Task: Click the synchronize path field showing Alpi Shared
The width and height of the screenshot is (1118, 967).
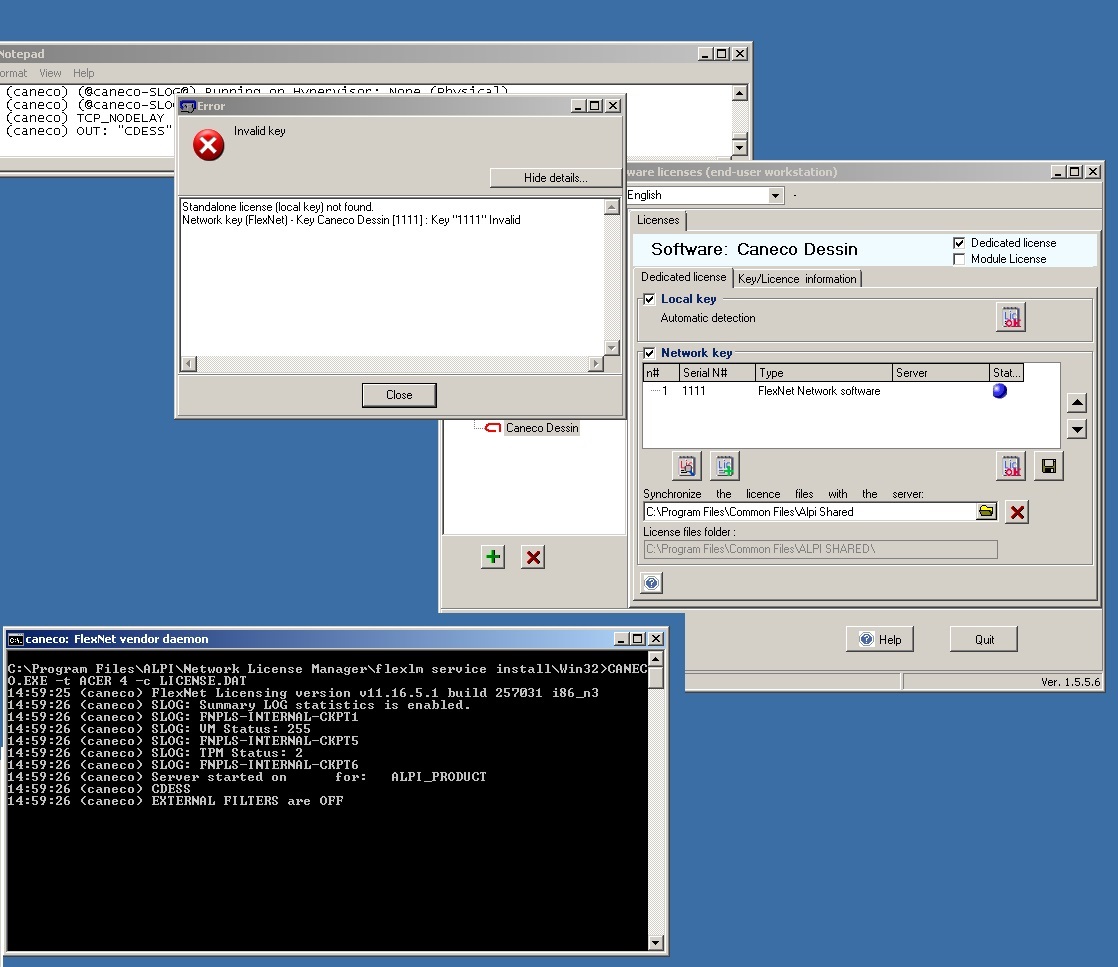Action: tap(810, 512)
